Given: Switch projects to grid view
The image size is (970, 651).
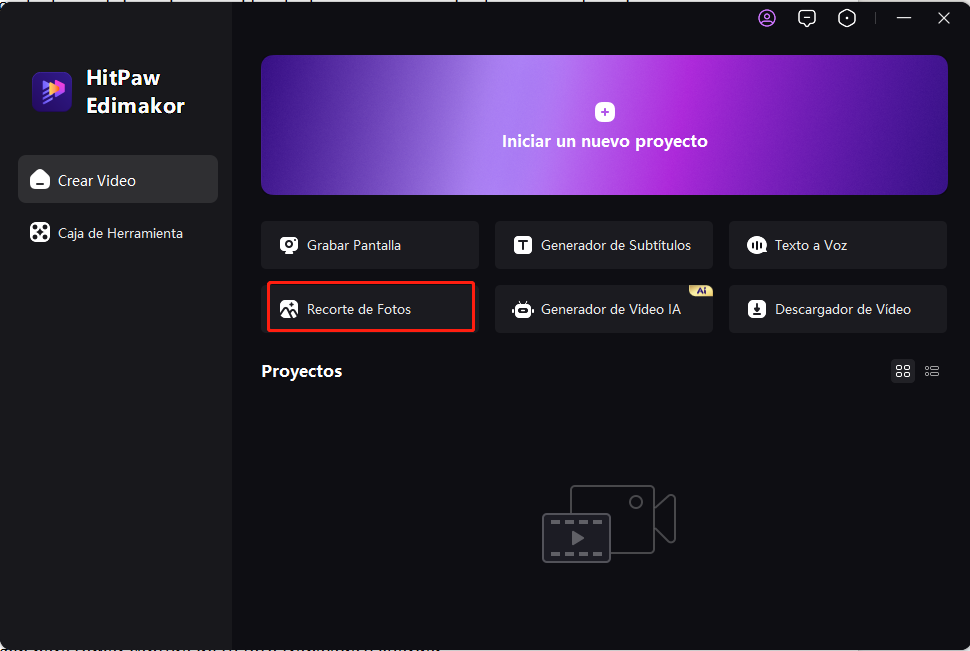Looking at the screenshot, I should click(903, 371).
